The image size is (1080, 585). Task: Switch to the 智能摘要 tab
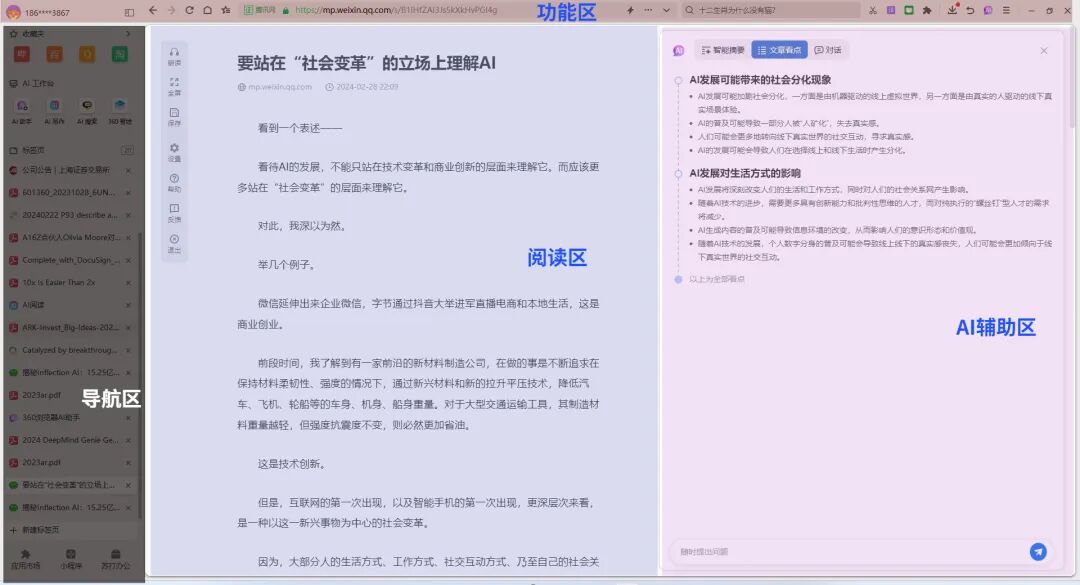722,50
